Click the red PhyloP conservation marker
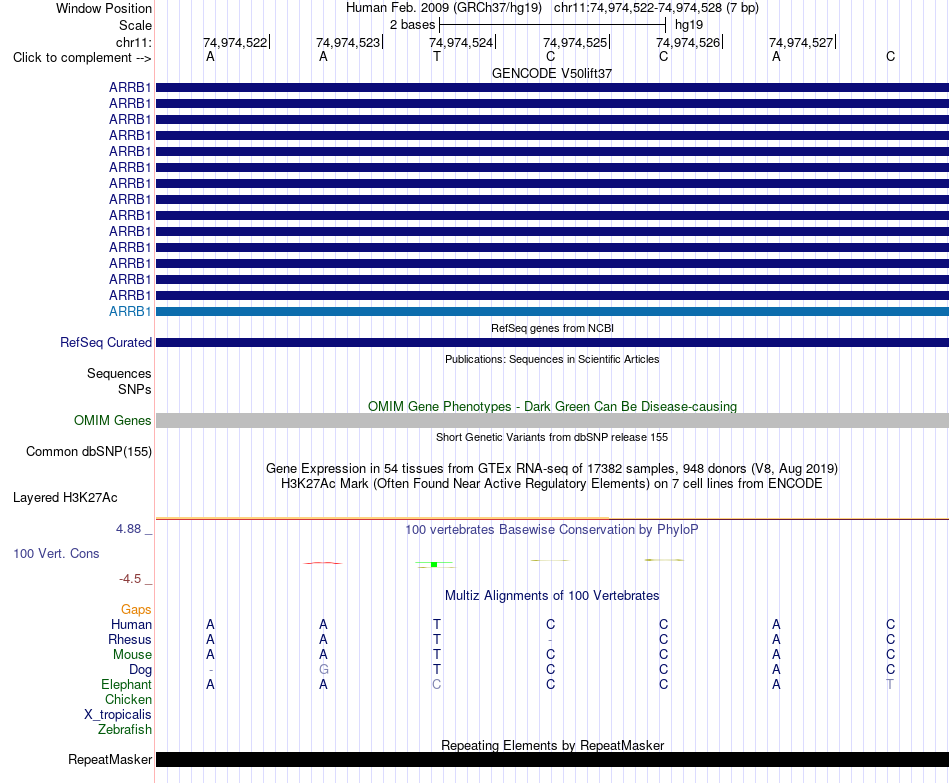The width and height of the screenshot is (950, 783). [x=323, y=563]
